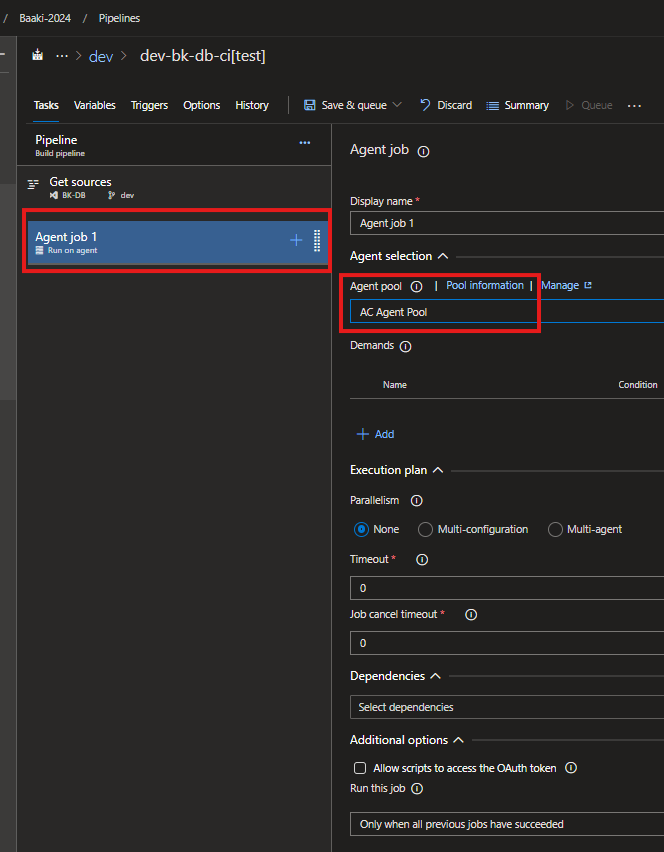Edit the Timeout value field
The width and height of the screenshot is (664, 852).
[x=507, y=588]
